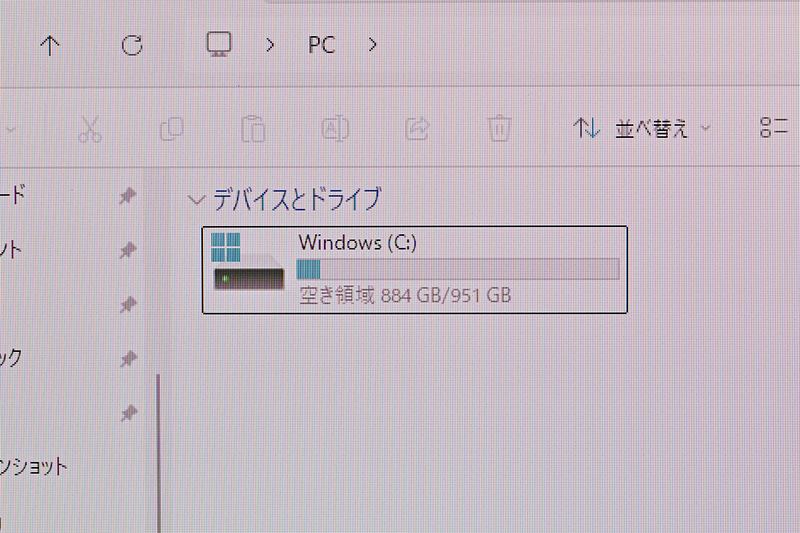This screenshot has width=800, height=533.
Task: Go up one folder level
Action: tap(49, 45)
